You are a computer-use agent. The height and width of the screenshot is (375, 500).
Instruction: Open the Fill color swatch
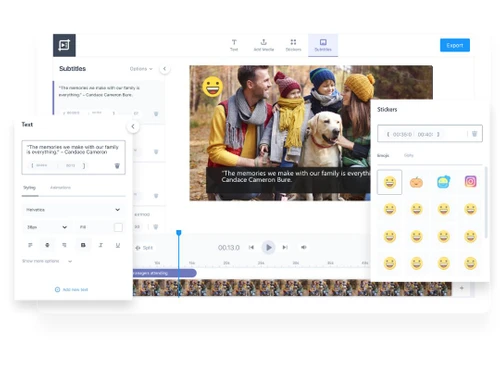[118, 227]
